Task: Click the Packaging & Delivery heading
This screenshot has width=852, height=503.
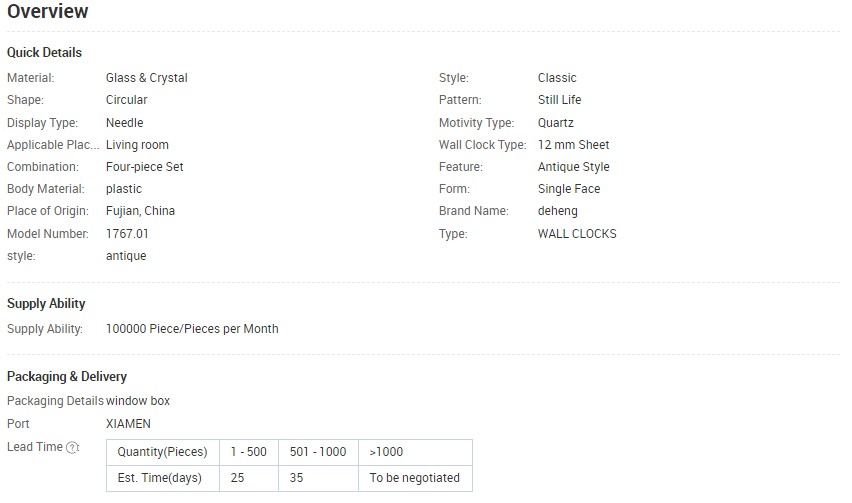Action: pyautogui.click(x=66, y=376)
